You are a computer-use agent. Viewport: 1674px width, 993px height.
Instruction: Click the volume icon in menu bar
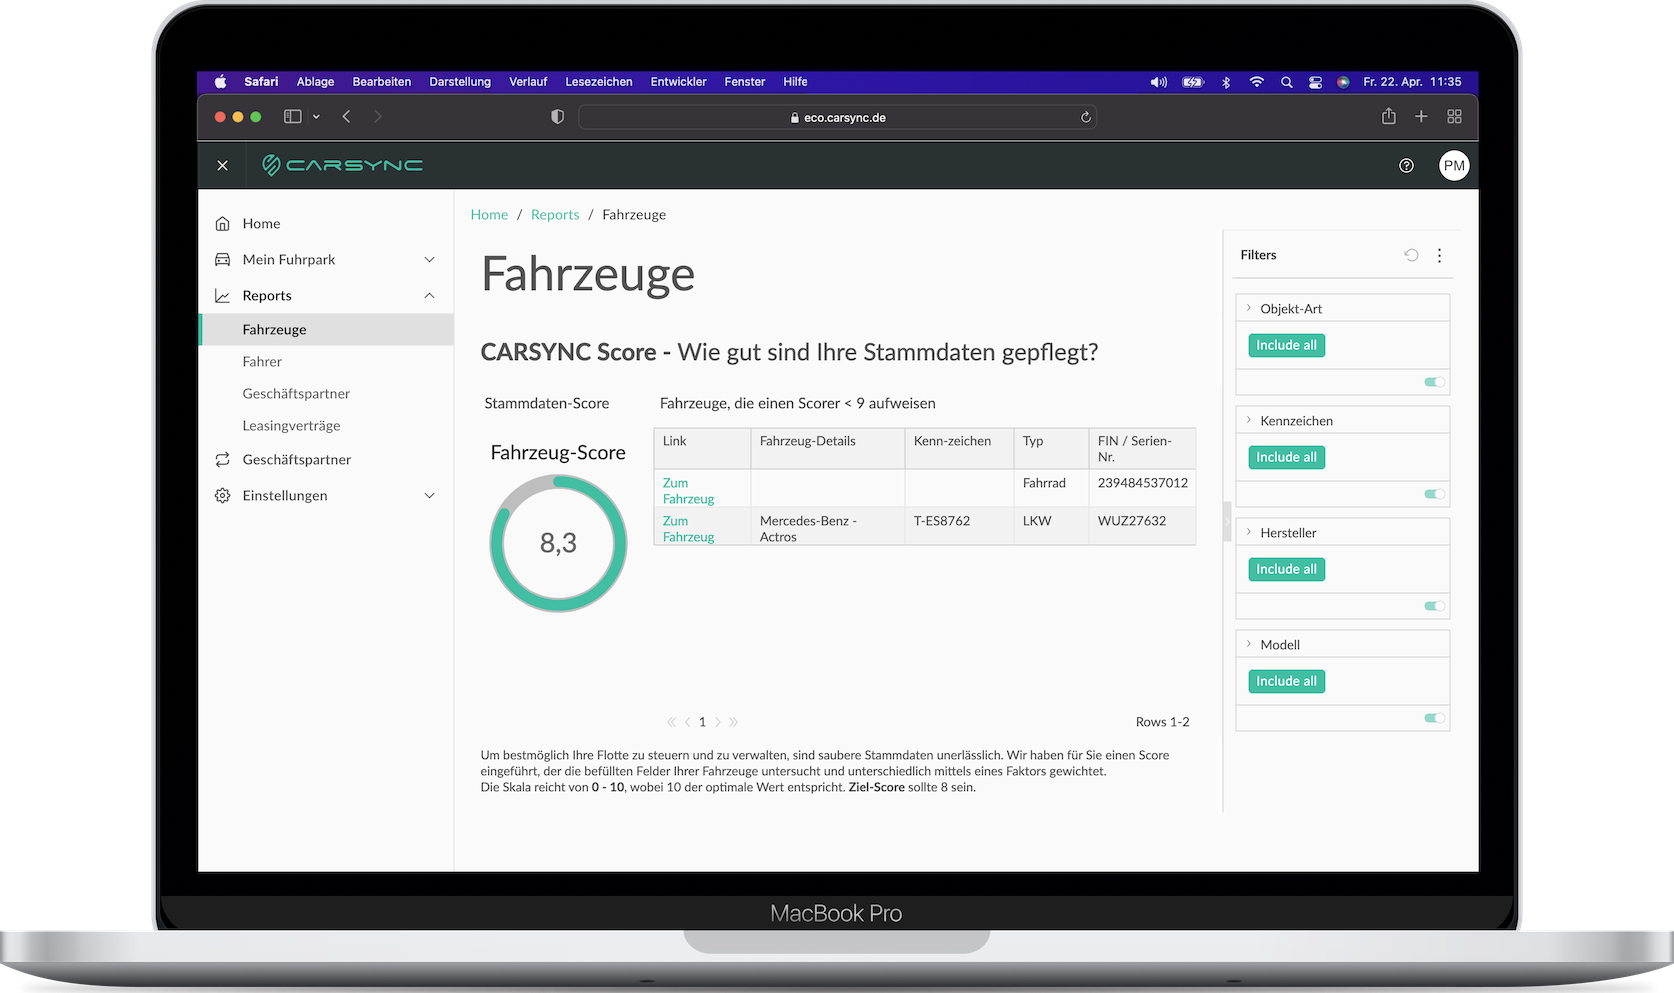tap(1159, 82)
